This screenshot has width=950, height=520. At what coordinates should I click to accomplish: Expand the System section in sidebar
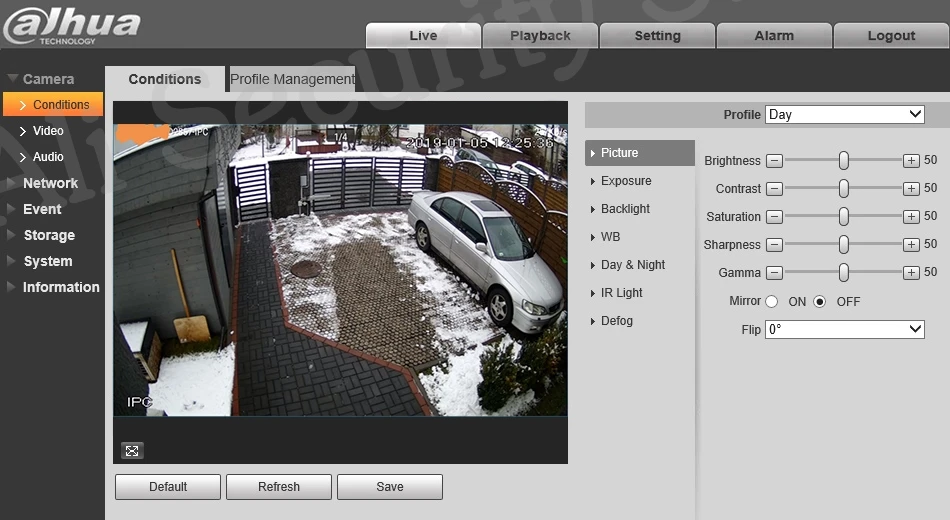pos(40,261)
